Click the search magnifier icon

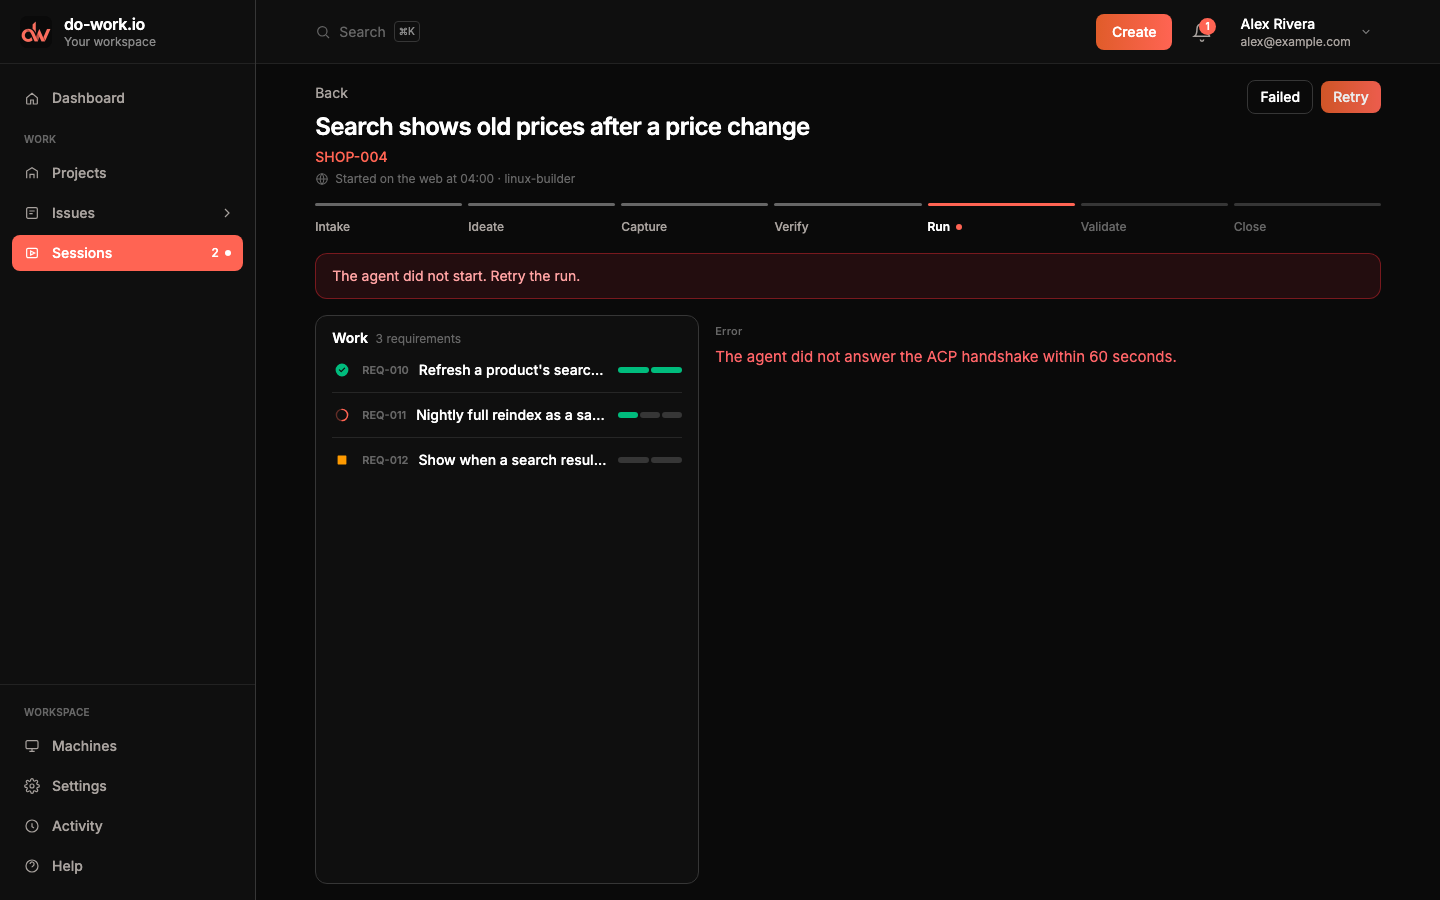click(x=323, y=32)
